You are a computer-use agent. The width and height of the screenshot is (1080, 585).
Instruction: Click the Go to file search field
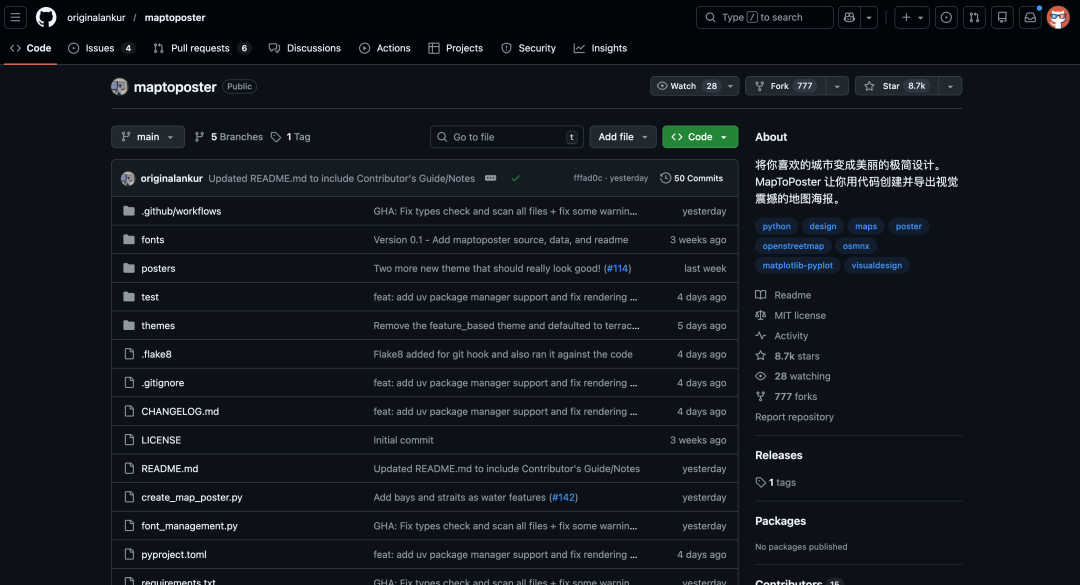[x=506, y=136]
